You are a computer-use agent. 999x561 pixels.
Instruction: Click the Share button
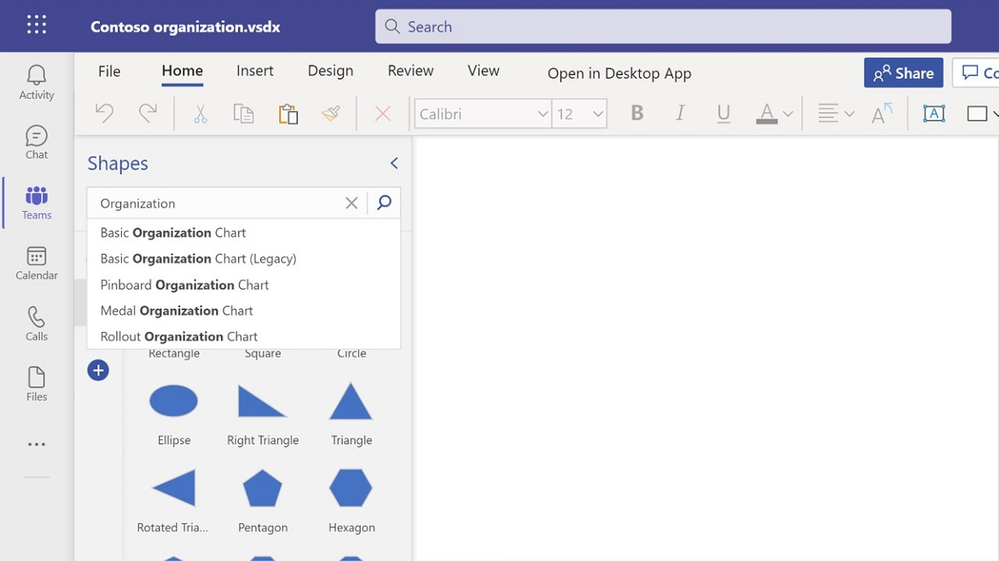[x=903, y=73]
